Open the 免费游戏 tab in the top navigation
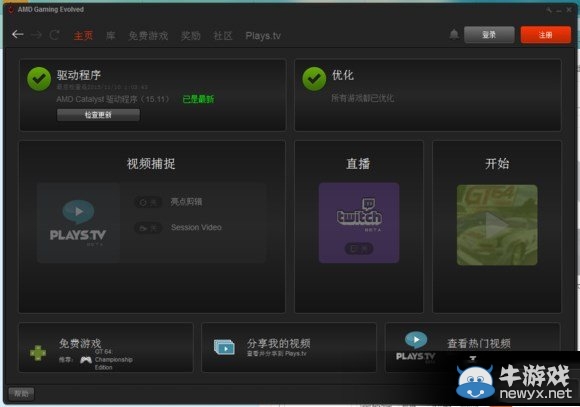Screen dimensions: 580x407 (x=148, y=36)
